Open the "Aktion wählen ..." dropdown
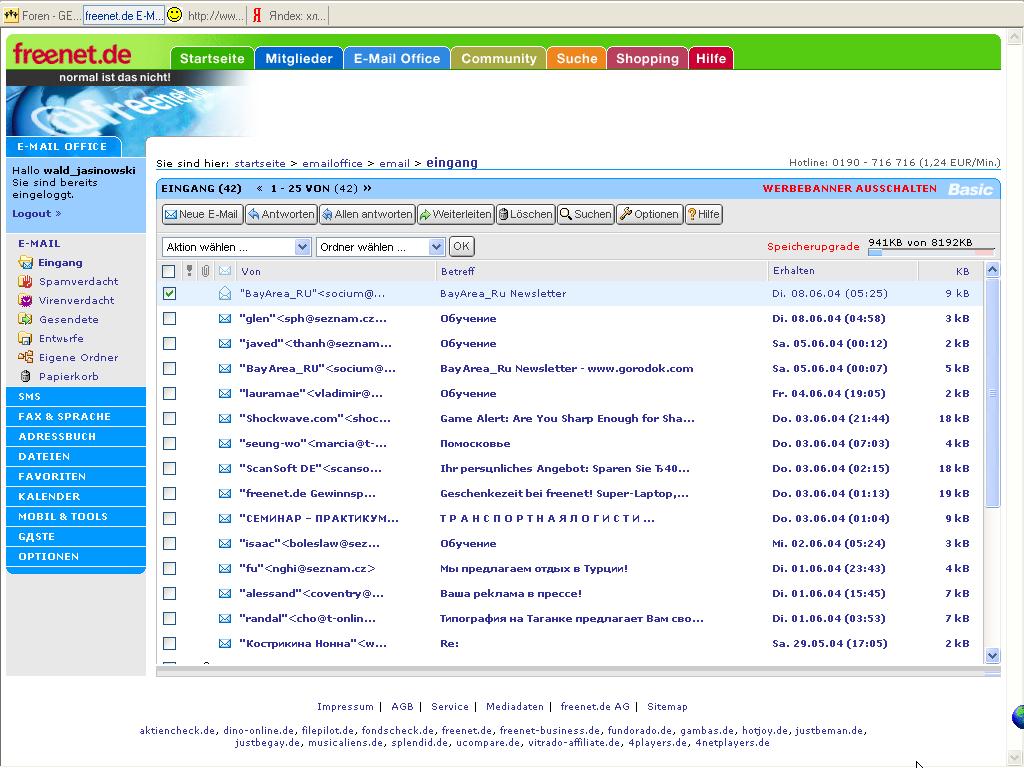The height and width of the screenshot is (768, 1024). click(236, 247)
